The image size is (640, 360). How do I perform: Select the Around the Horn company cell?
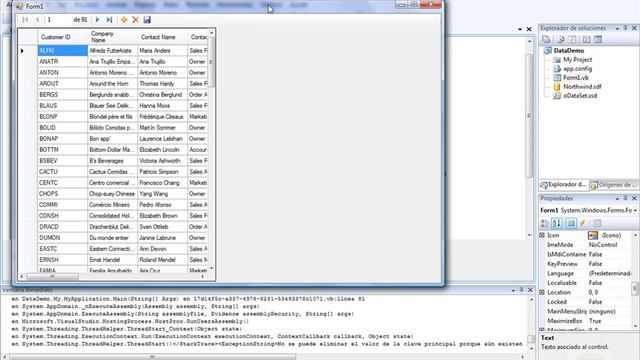[112, 84]
